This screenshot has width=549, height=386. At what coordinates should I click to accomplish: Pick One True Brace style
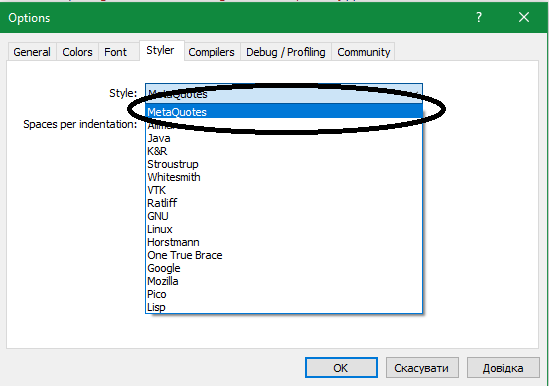[284, 255]
